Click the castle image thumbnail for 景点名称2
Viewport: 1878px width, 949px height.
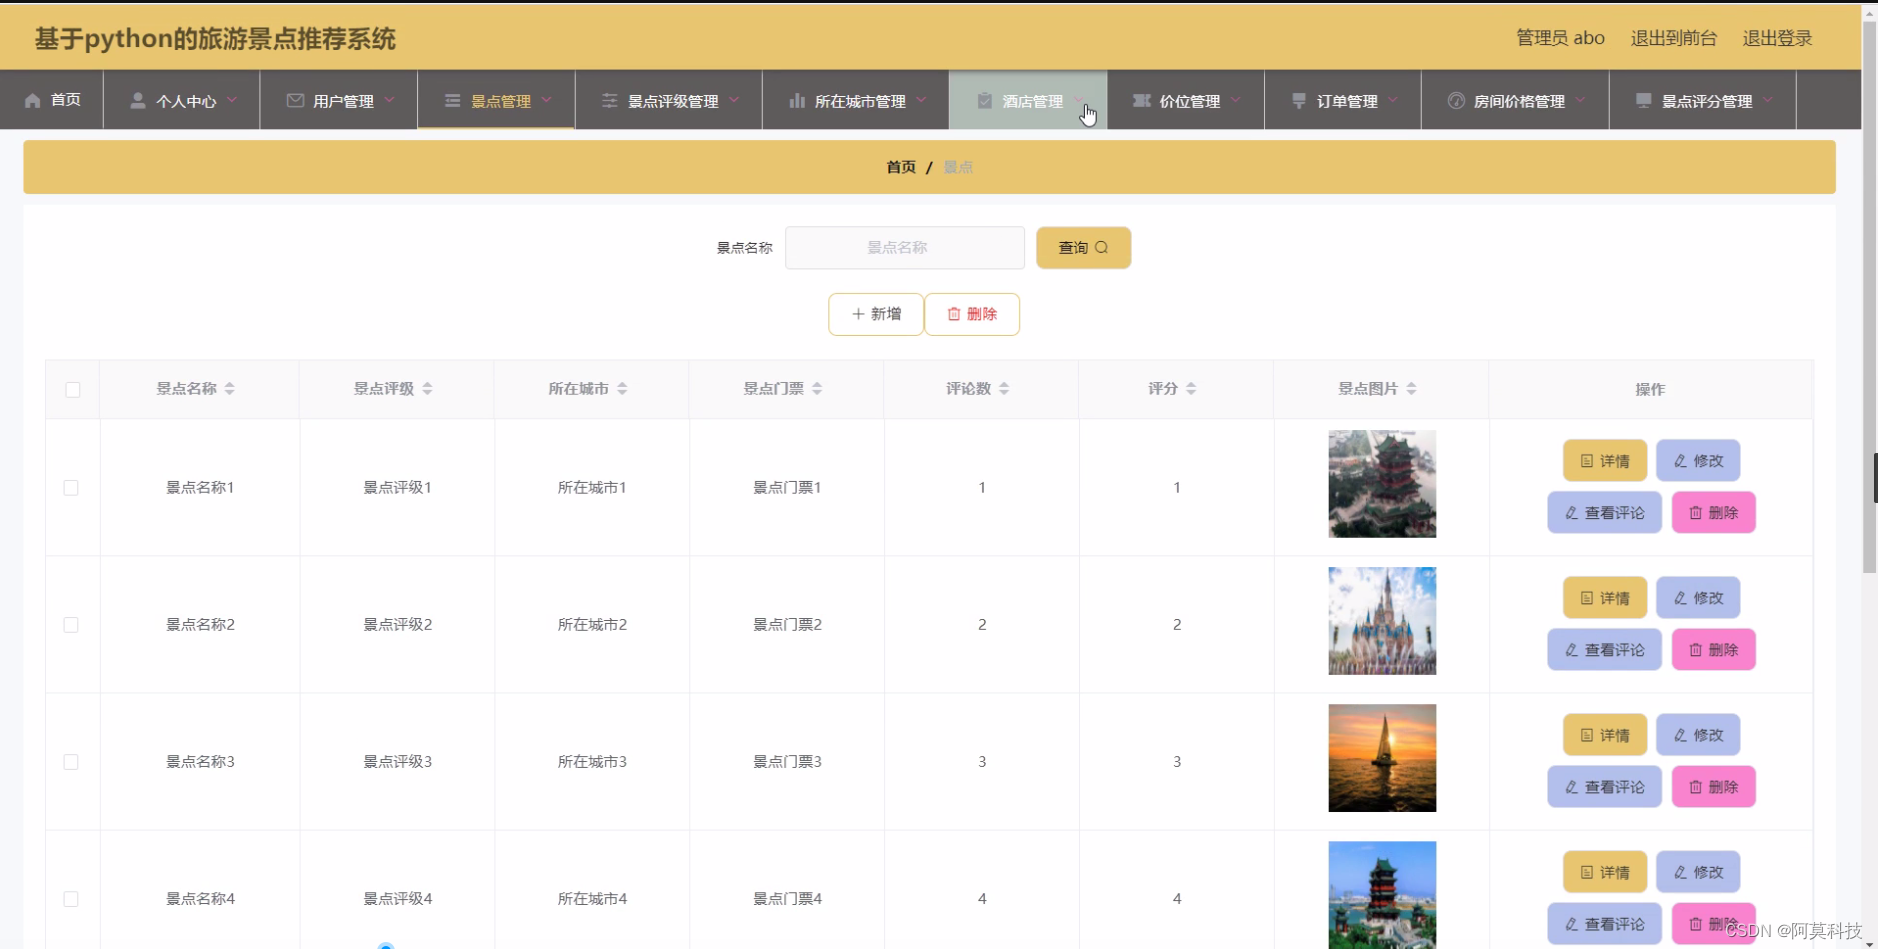click(x=1382, y=620)
